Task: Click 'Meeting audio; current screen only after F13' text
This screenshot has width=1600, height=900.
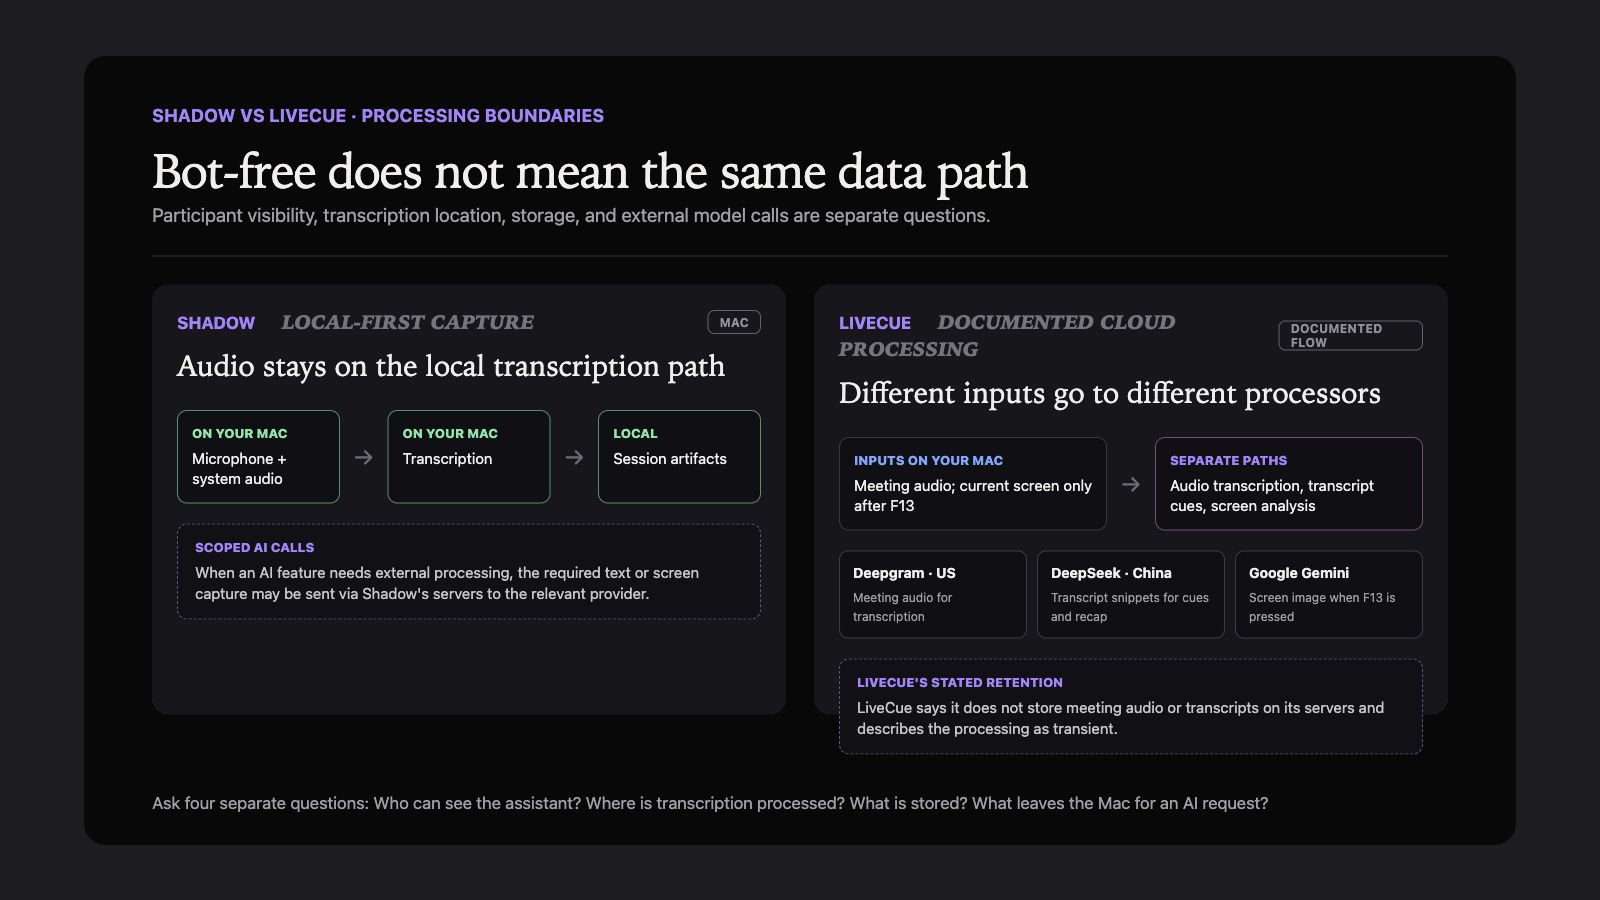Action: (x=973, y=495)
